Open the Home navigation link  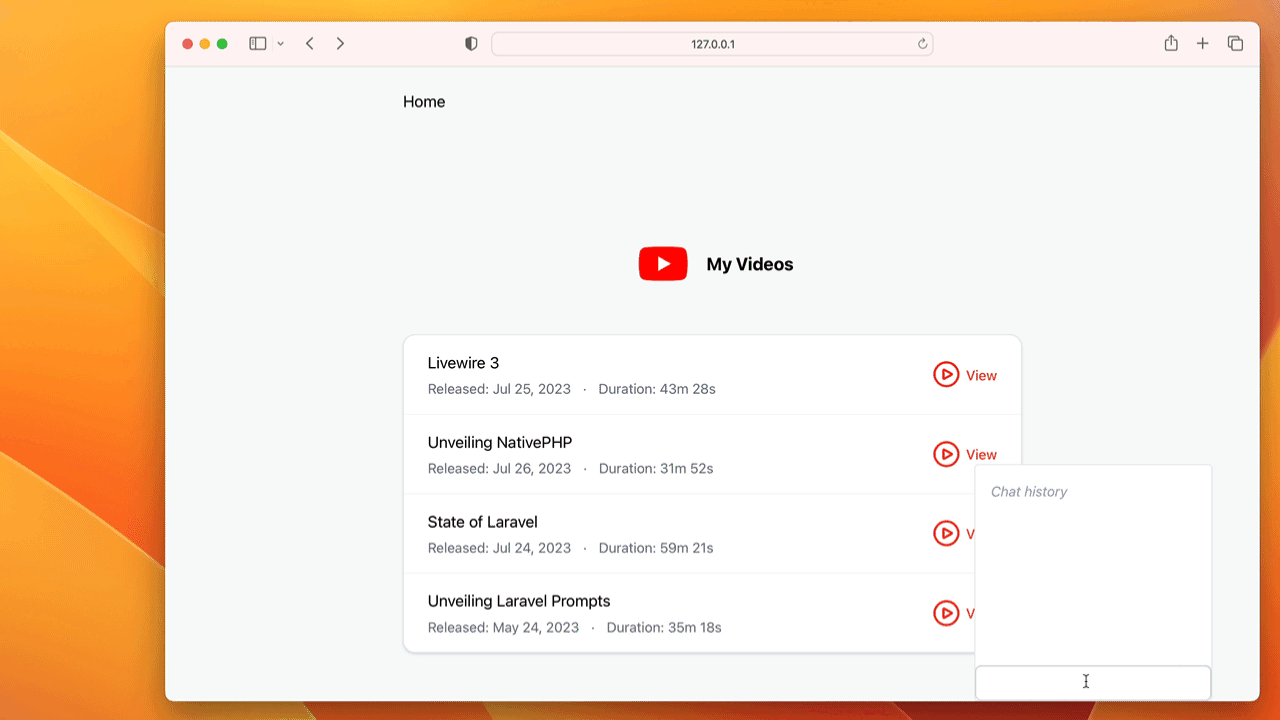click(x=424, y=102)
